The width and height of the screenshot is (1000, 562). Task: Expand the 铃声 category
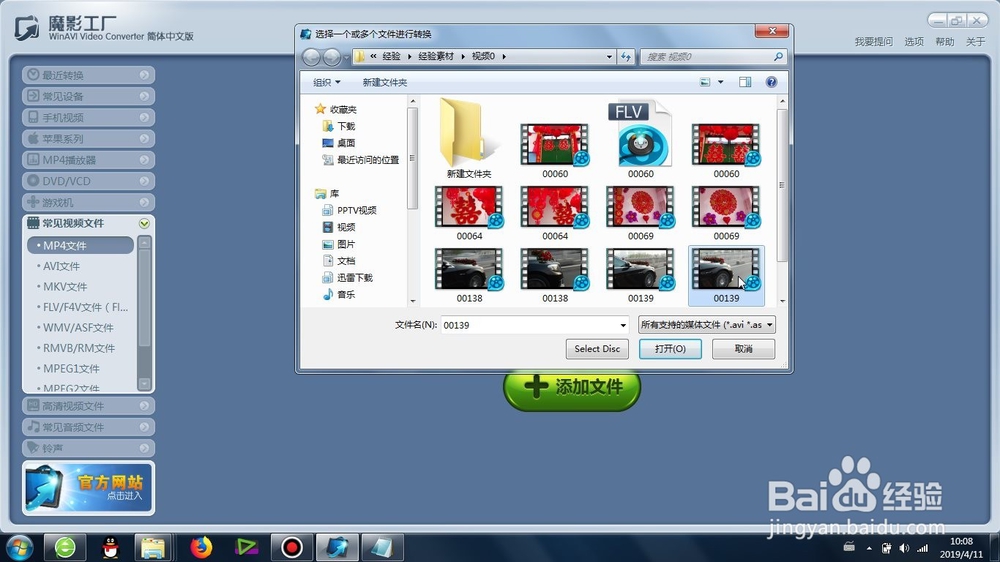click(88, 448)
